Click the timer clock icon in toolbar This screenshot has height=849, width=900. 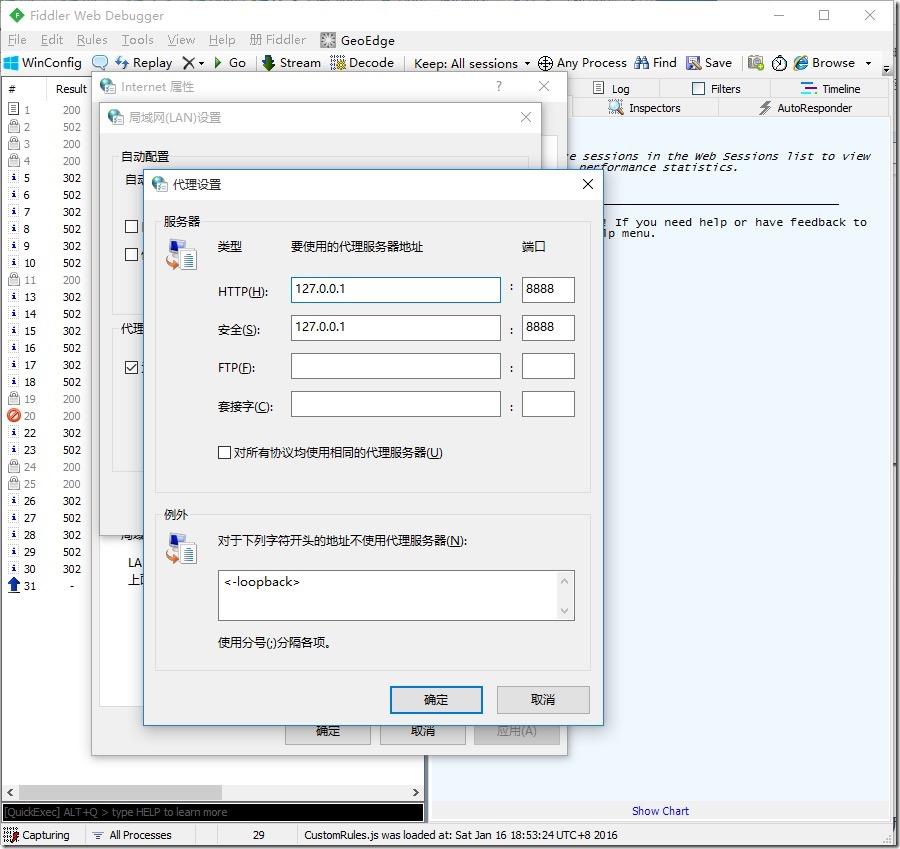pos(779,63)
